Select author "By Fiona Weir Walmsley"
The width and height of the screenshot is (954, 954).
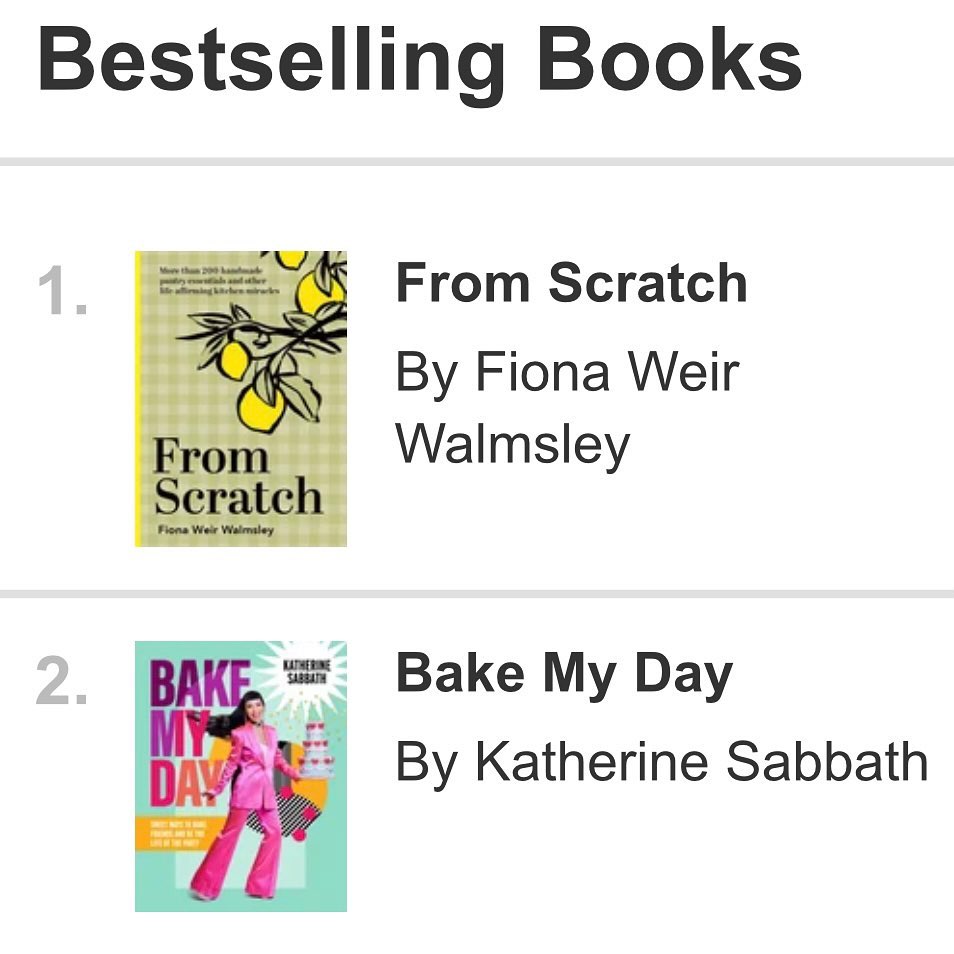(567, 407)
